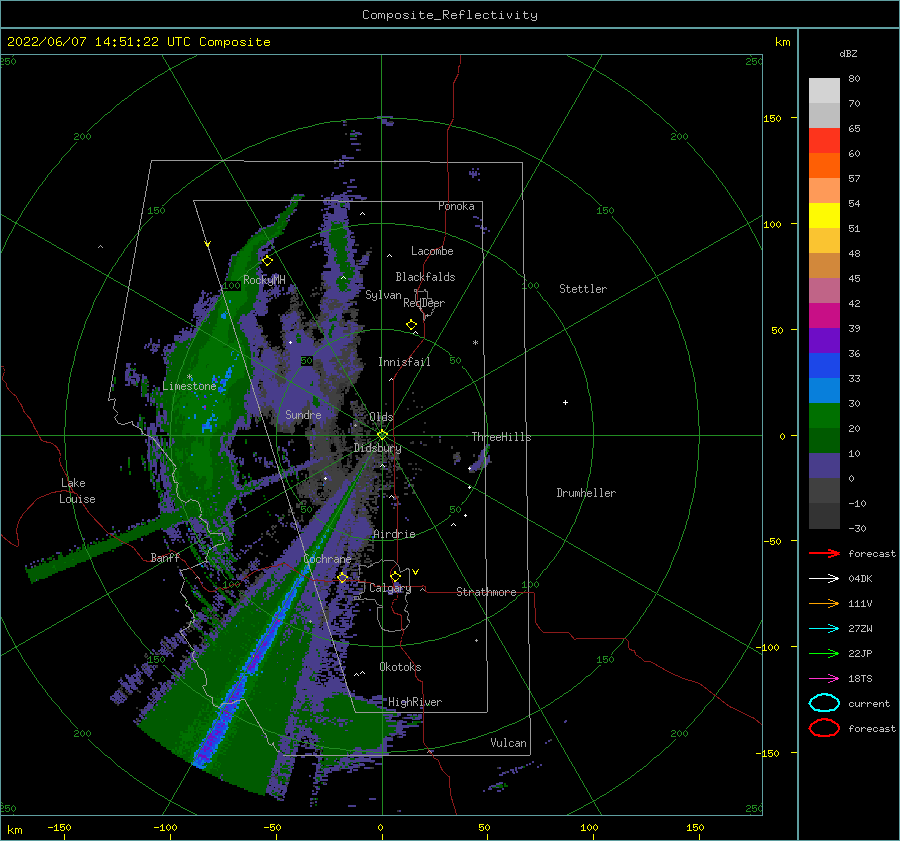Select the bright yellow 51-54 dBZ swatch
The width and height of the screenshot is (900, 841).
(x=824, y=216)
